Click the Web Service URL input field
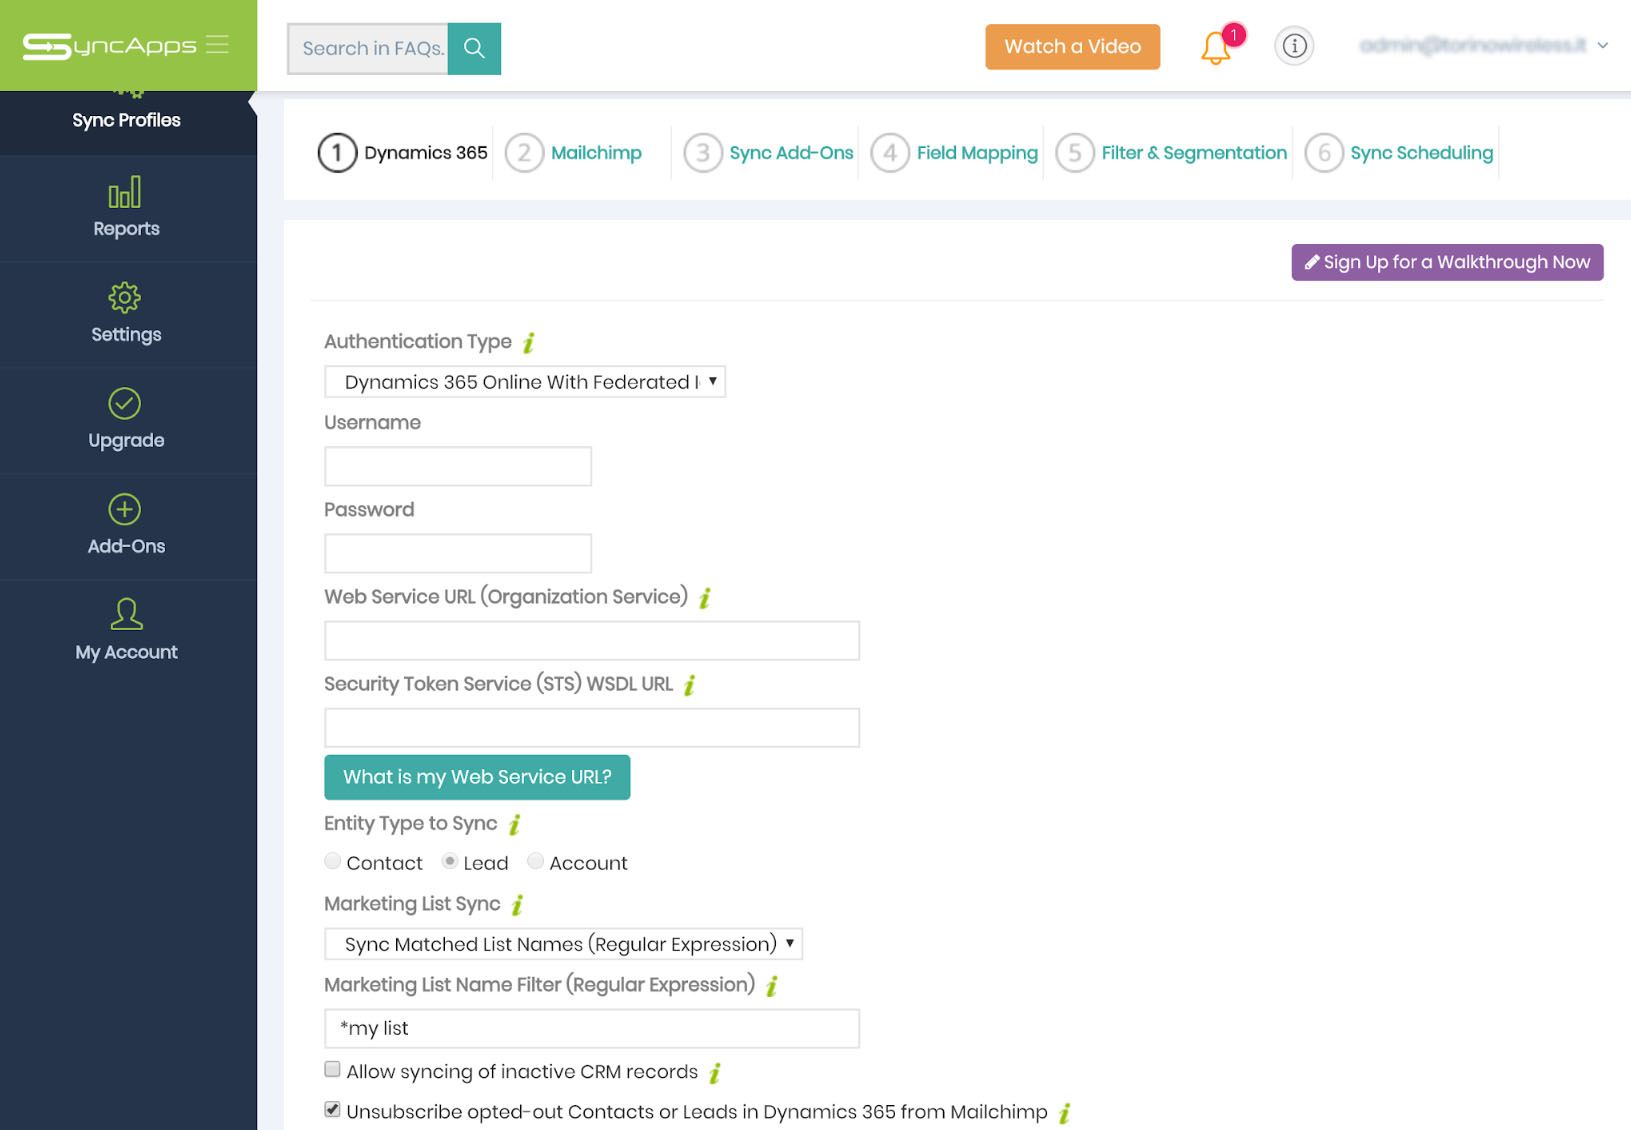 point(592,640)
